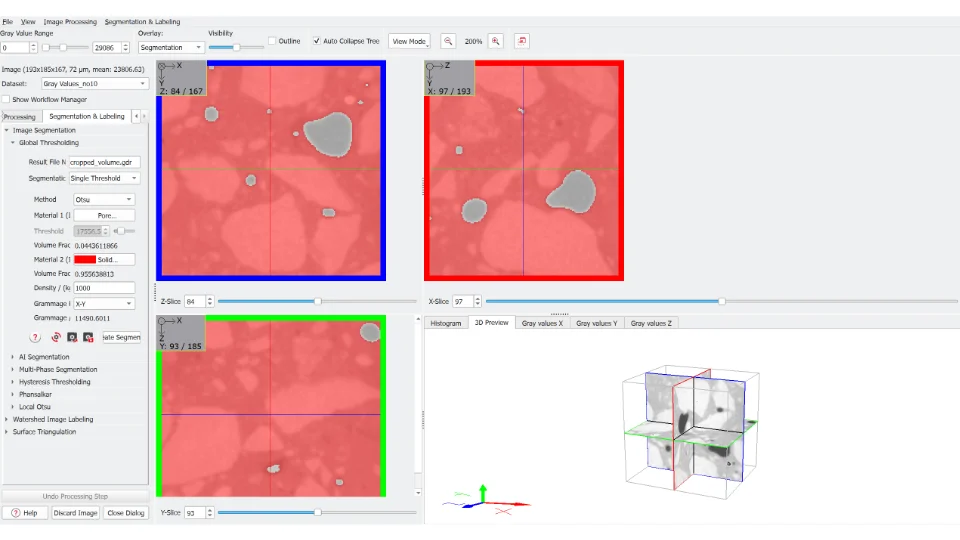Image resolution: width=960 pixels, height=540 pixels.
Task: Click the Result File Name input field
Action: coord(104,162)
